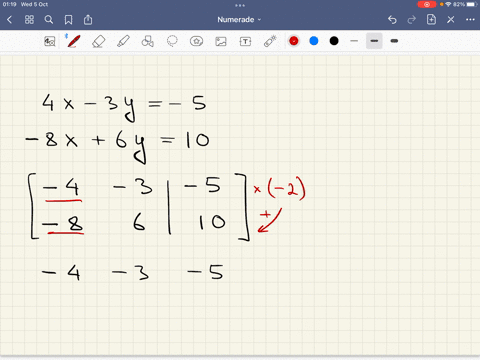Tap the share export icon
The height and width of the screenshot is (360, 480).
[88, 19]
